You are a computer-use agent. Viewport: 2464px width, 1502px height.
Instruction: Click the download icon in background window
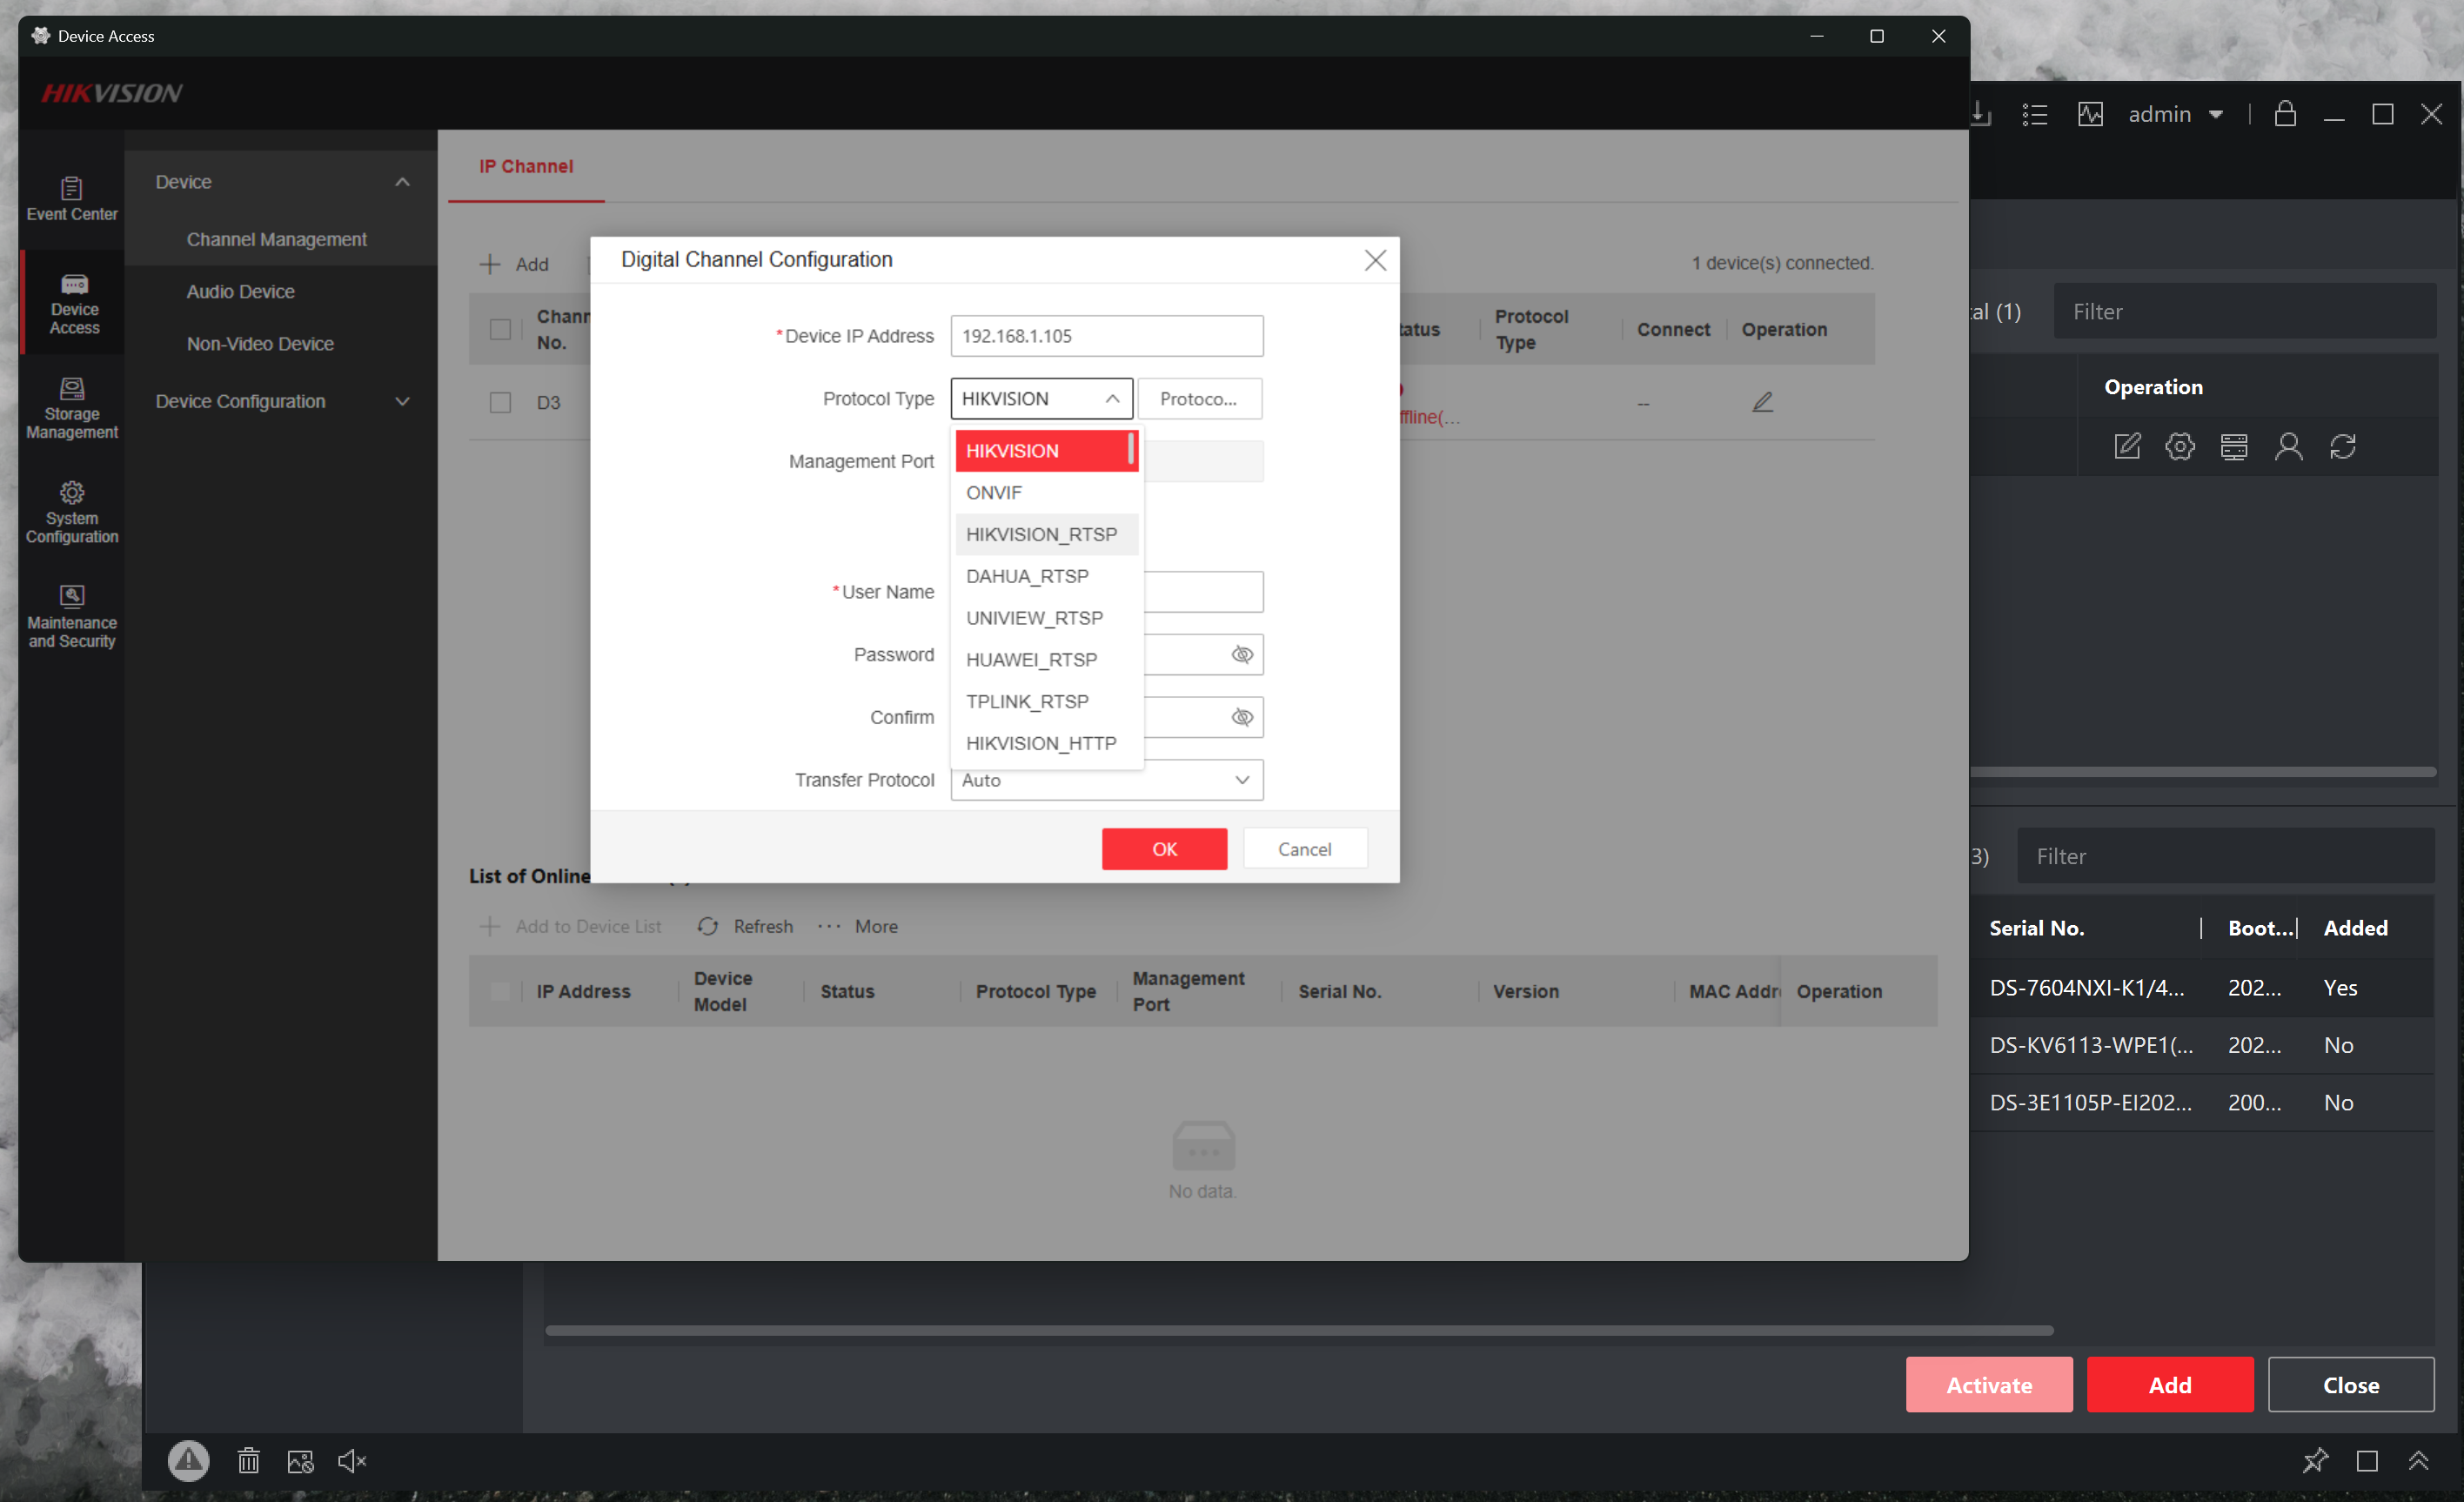[x=1980, y=114]
